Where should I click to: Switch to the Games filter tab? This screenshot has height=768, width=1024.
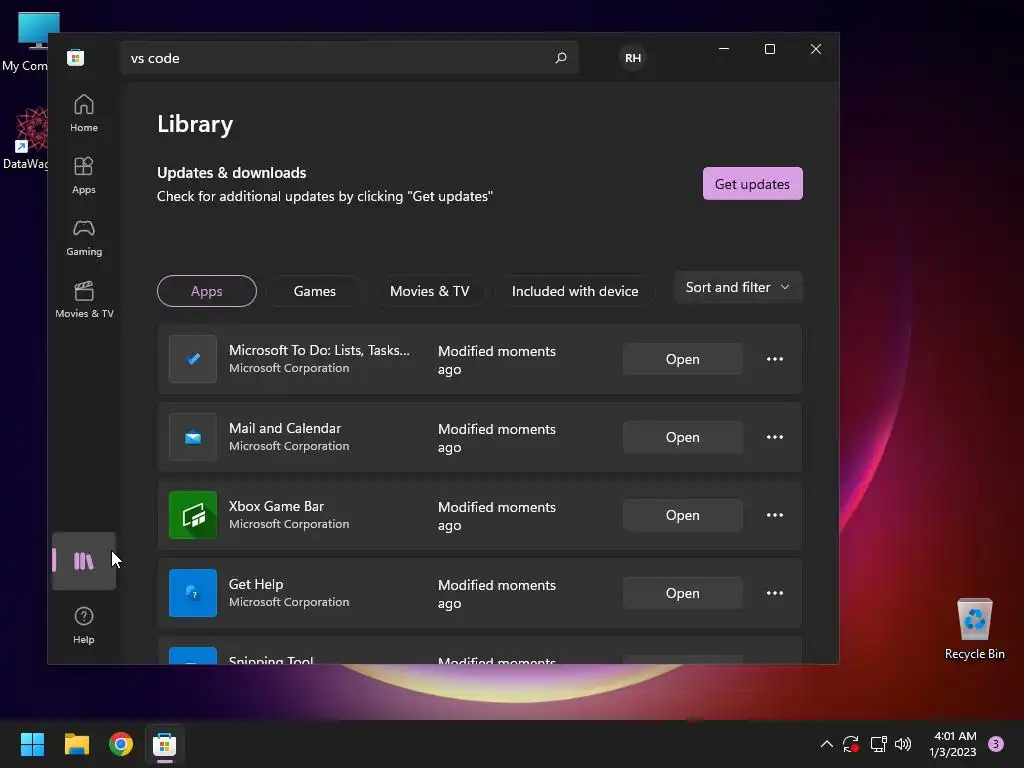(x=314, y=291)
